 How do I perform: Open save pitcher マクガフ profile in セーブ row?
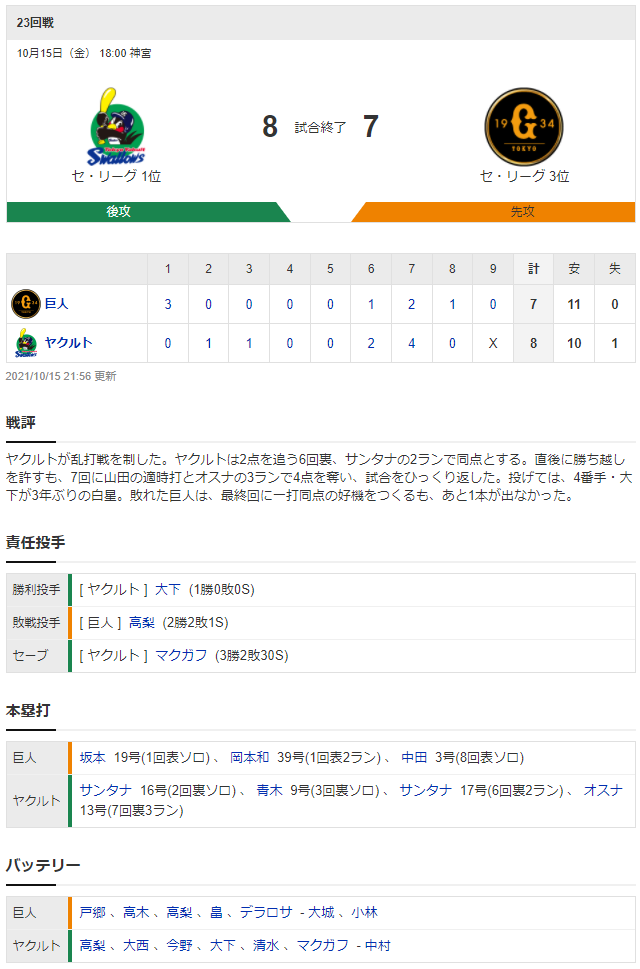coord(181,655)
